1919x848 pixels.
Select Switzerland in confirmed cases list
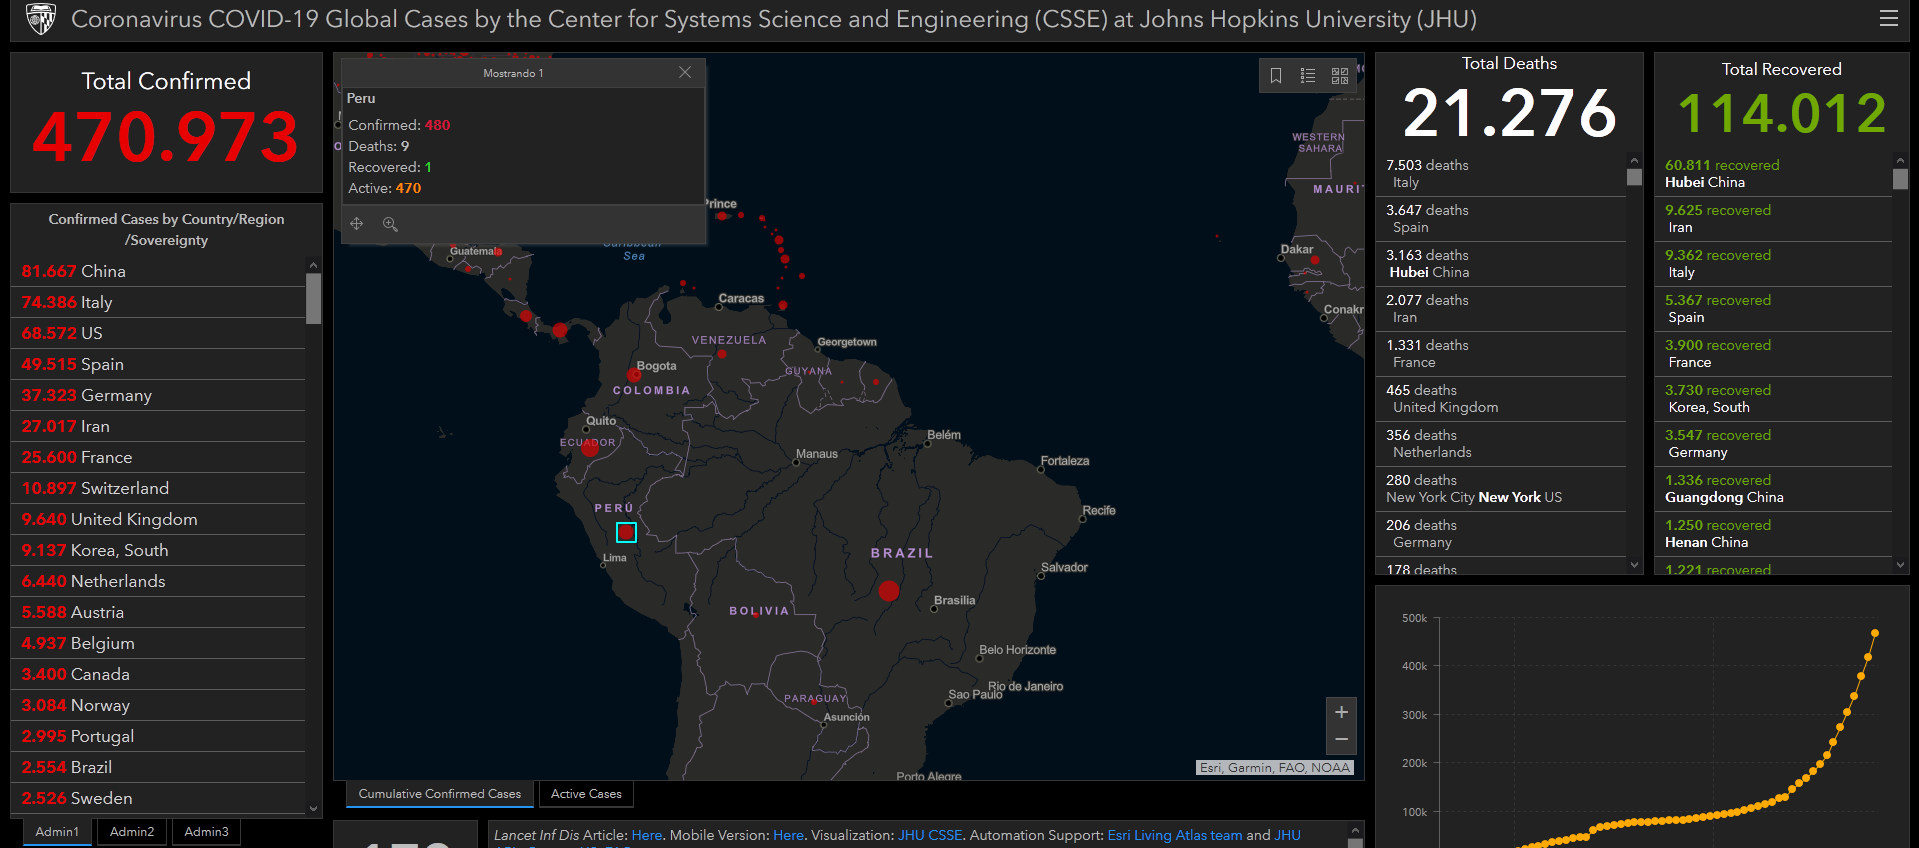(x=160, y=488)
